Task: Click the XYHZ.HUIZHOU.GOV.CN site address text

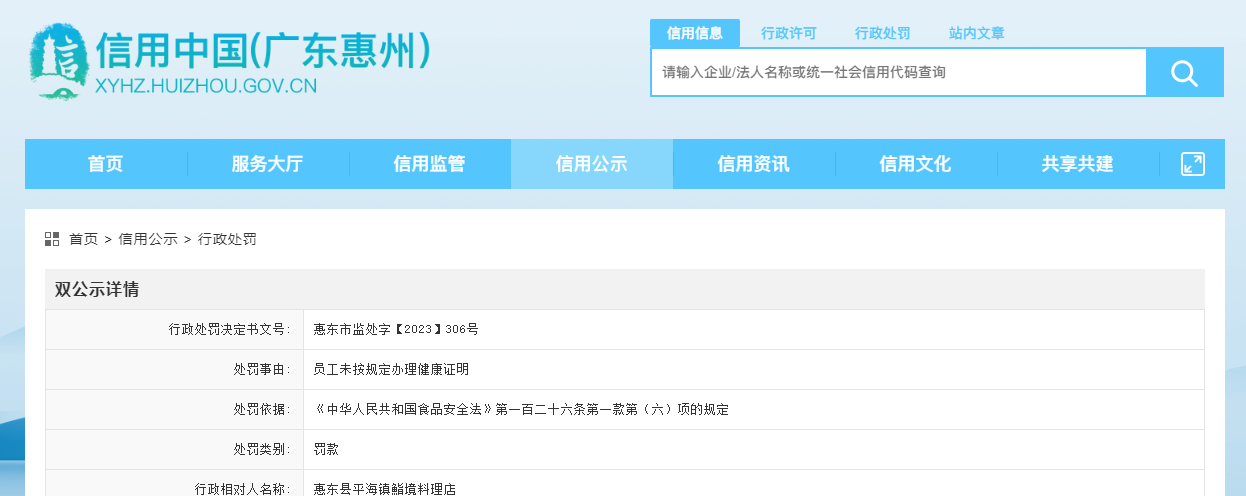Action: point(205,86)
